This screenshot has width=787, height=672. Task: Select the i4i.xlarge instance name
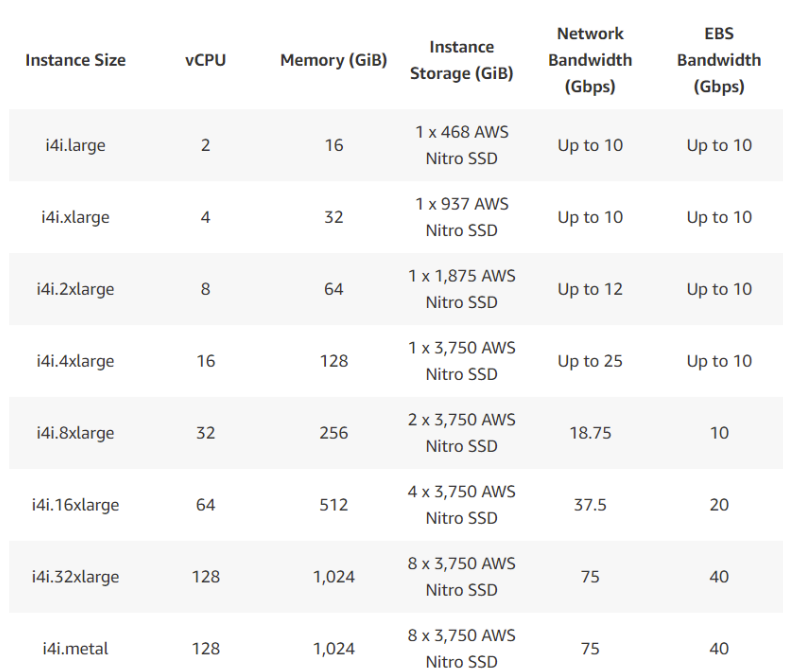coord(75,217)
